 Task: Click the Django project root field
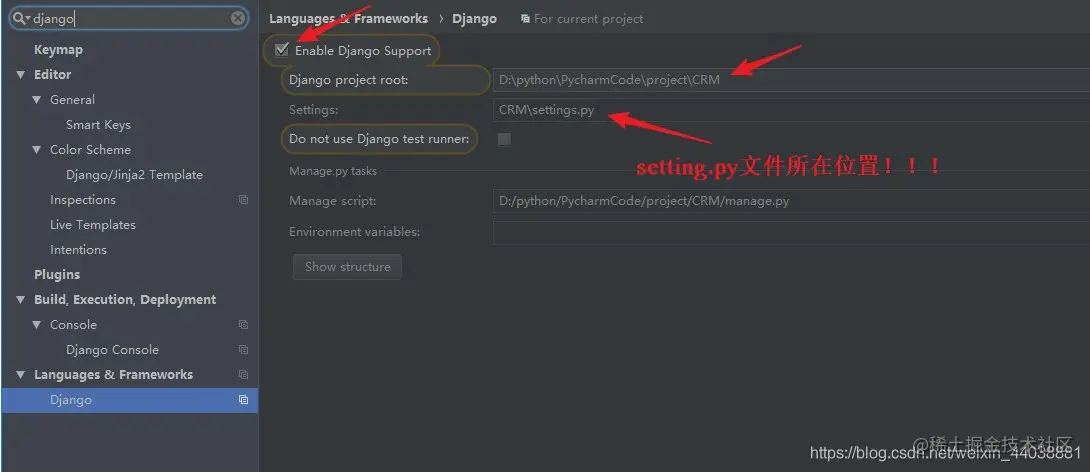click(x=791, y=80)
